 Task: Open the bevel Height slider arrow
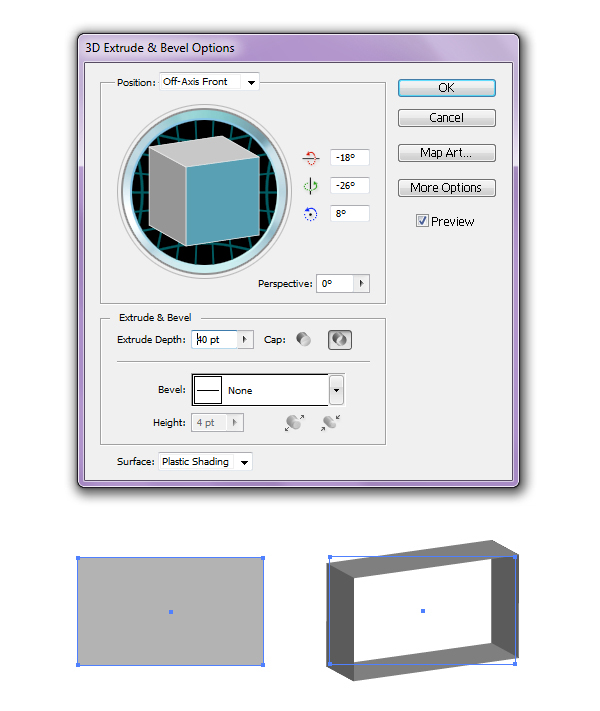(x=235, y=423)
